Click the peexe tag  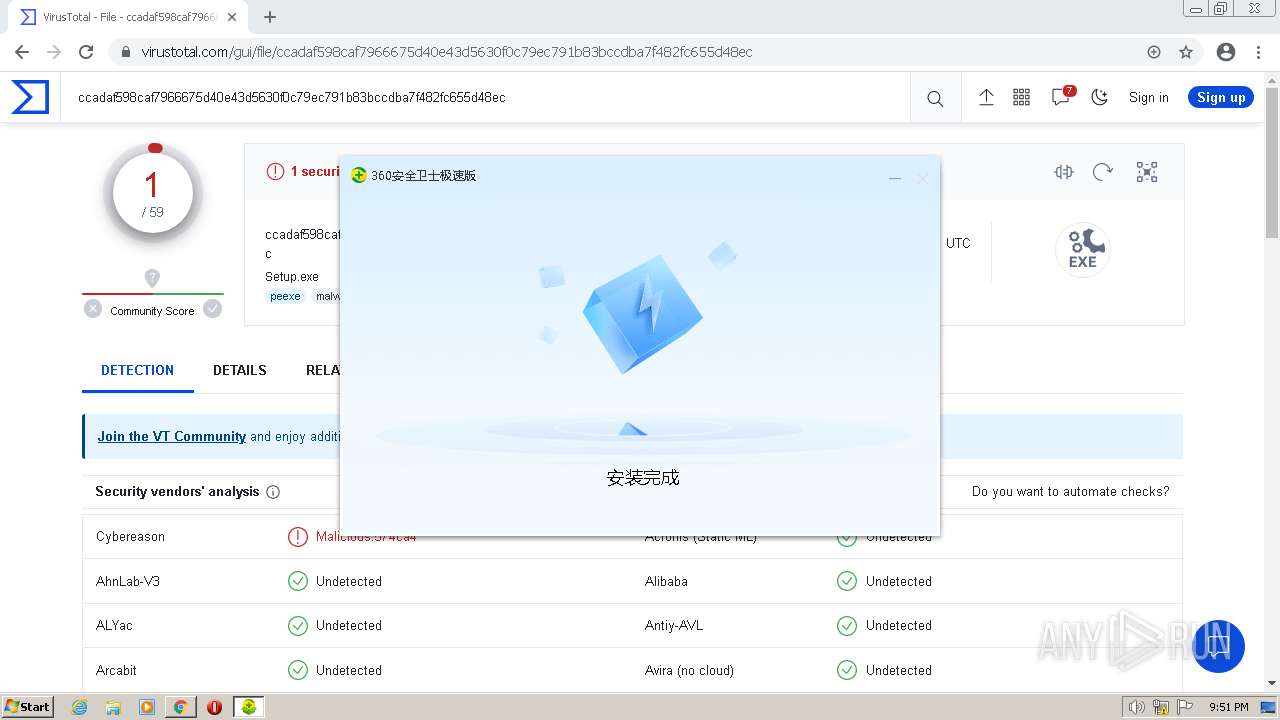[285, 296]
